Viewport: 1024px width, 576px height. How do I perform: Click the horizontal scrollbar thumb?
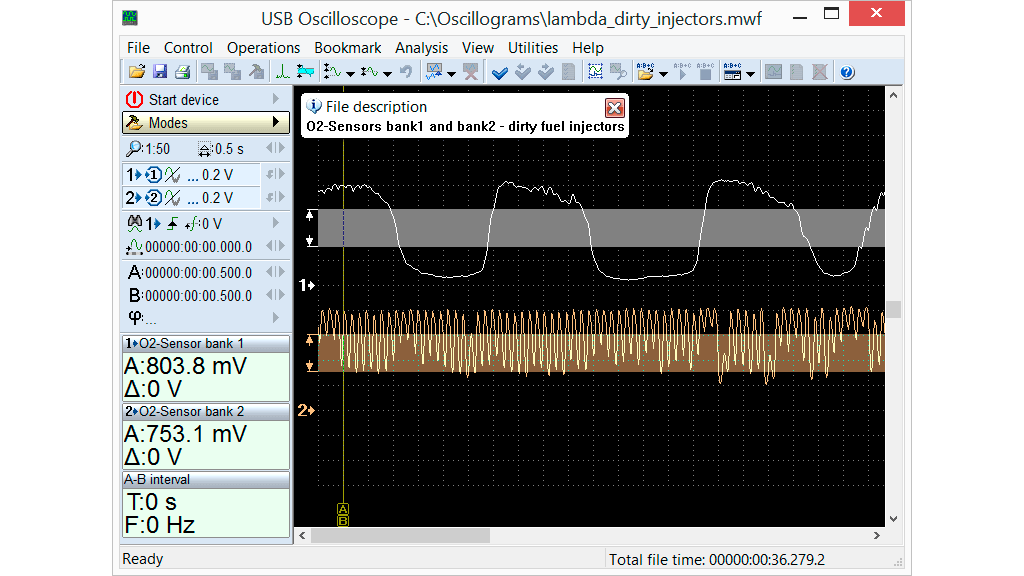click(400, 536)
